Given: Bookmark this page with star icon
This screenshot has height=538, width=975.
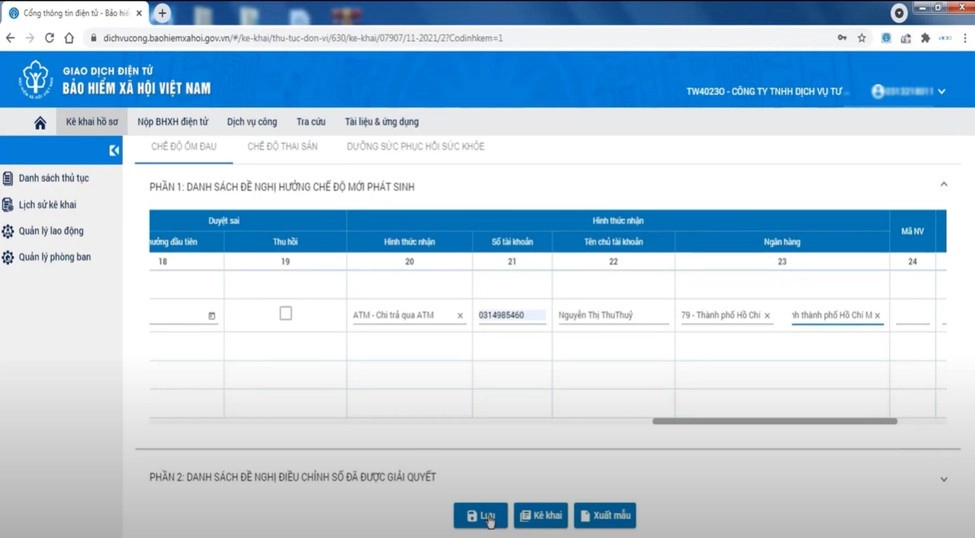Looking at the screenshot, I should coord(862,38).
